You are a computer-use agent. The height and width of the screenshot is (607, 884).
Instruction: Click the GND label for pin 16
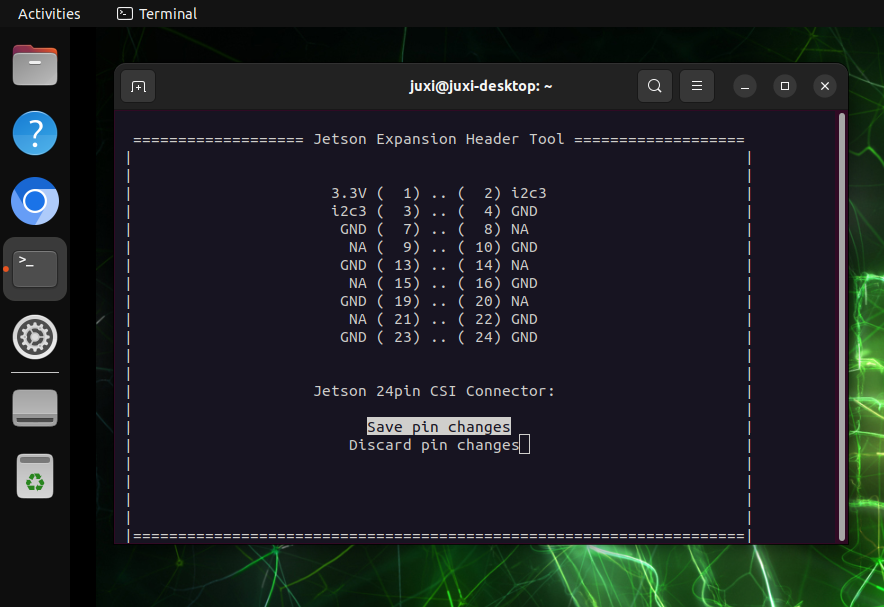[x=524, y=283]
